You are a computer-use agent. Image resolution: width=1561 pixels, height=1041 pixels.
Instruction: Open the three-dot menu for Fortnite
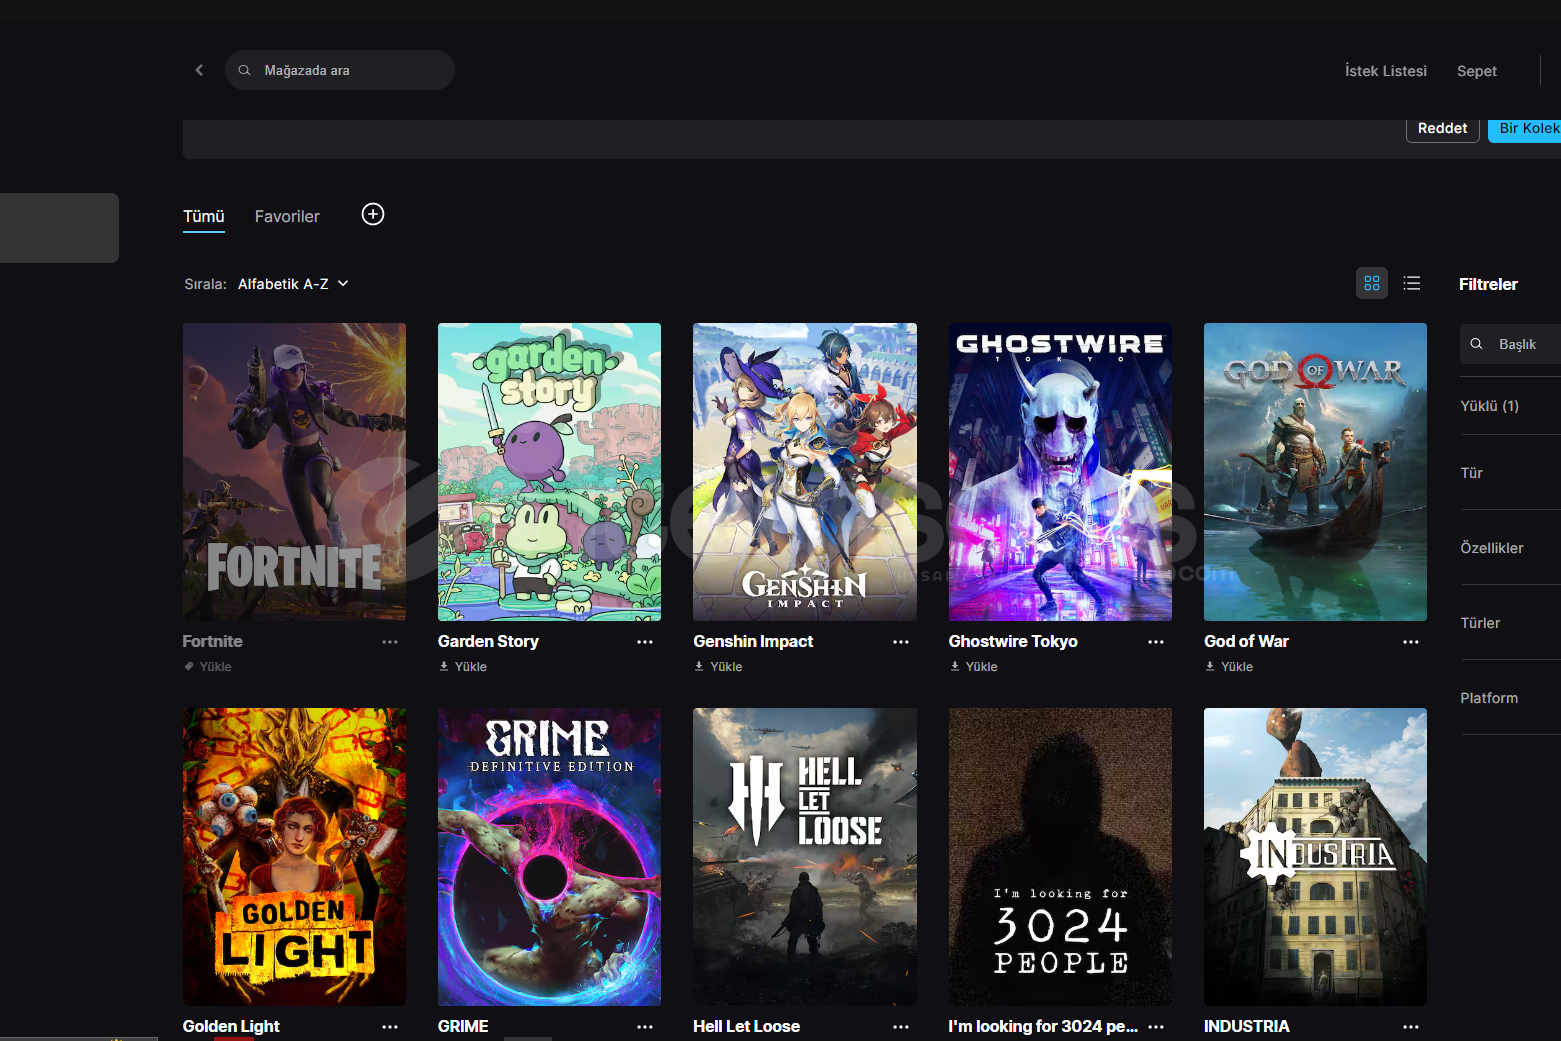[x=390, y=642]
